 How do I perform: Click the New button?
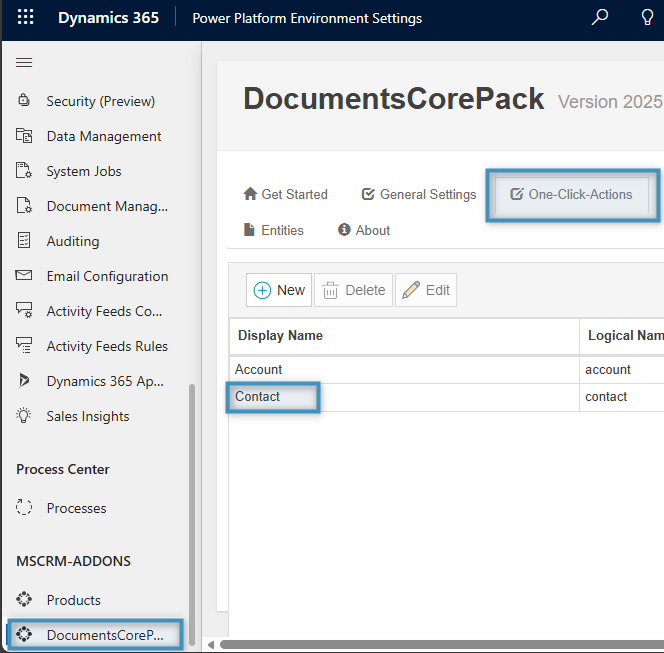click(x=279, y=290)
